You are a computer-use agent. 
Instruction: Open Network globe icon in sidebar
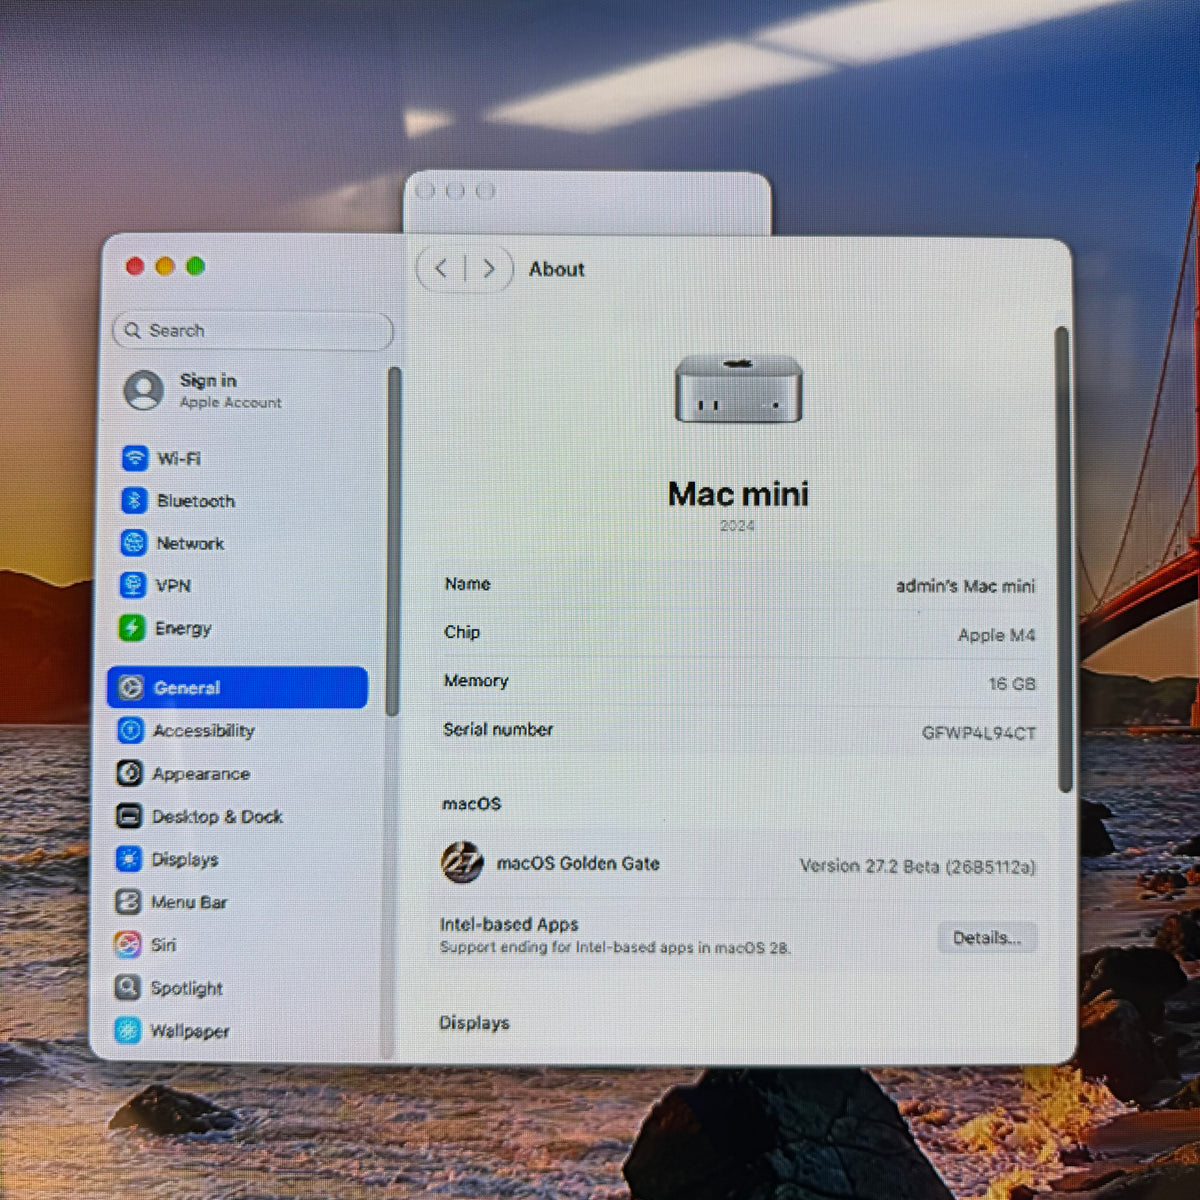coord(133,543)
